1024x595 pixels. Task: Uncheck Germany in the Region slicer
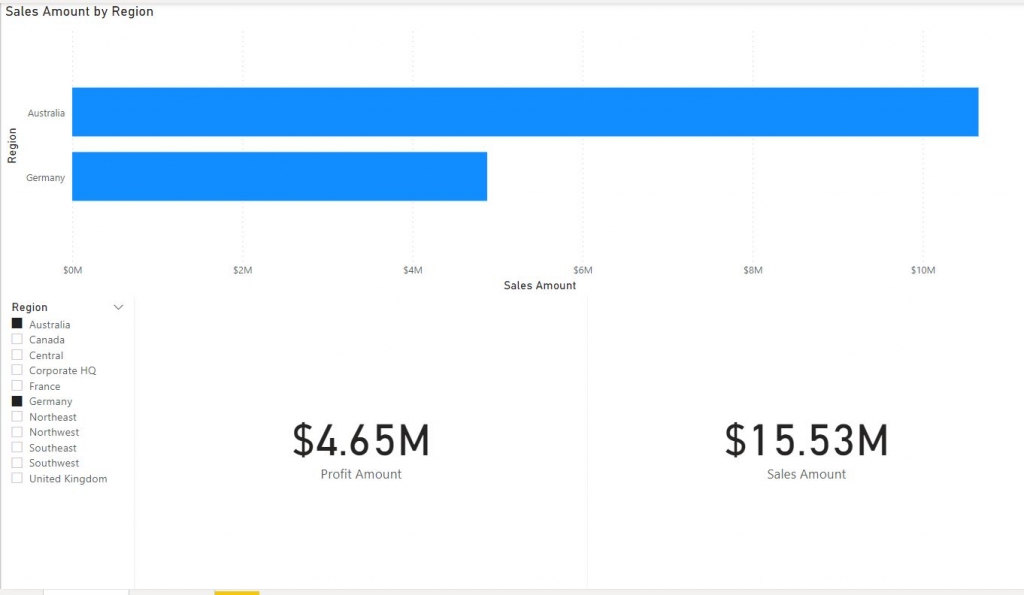click(15, 400)
